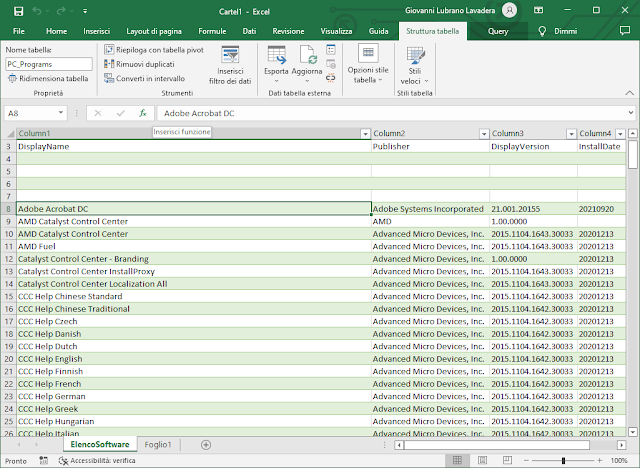Click the macro recording status bar icon
Image resolution: width=640 pixels, height=468 pixels.
click(x=43, y=460)
